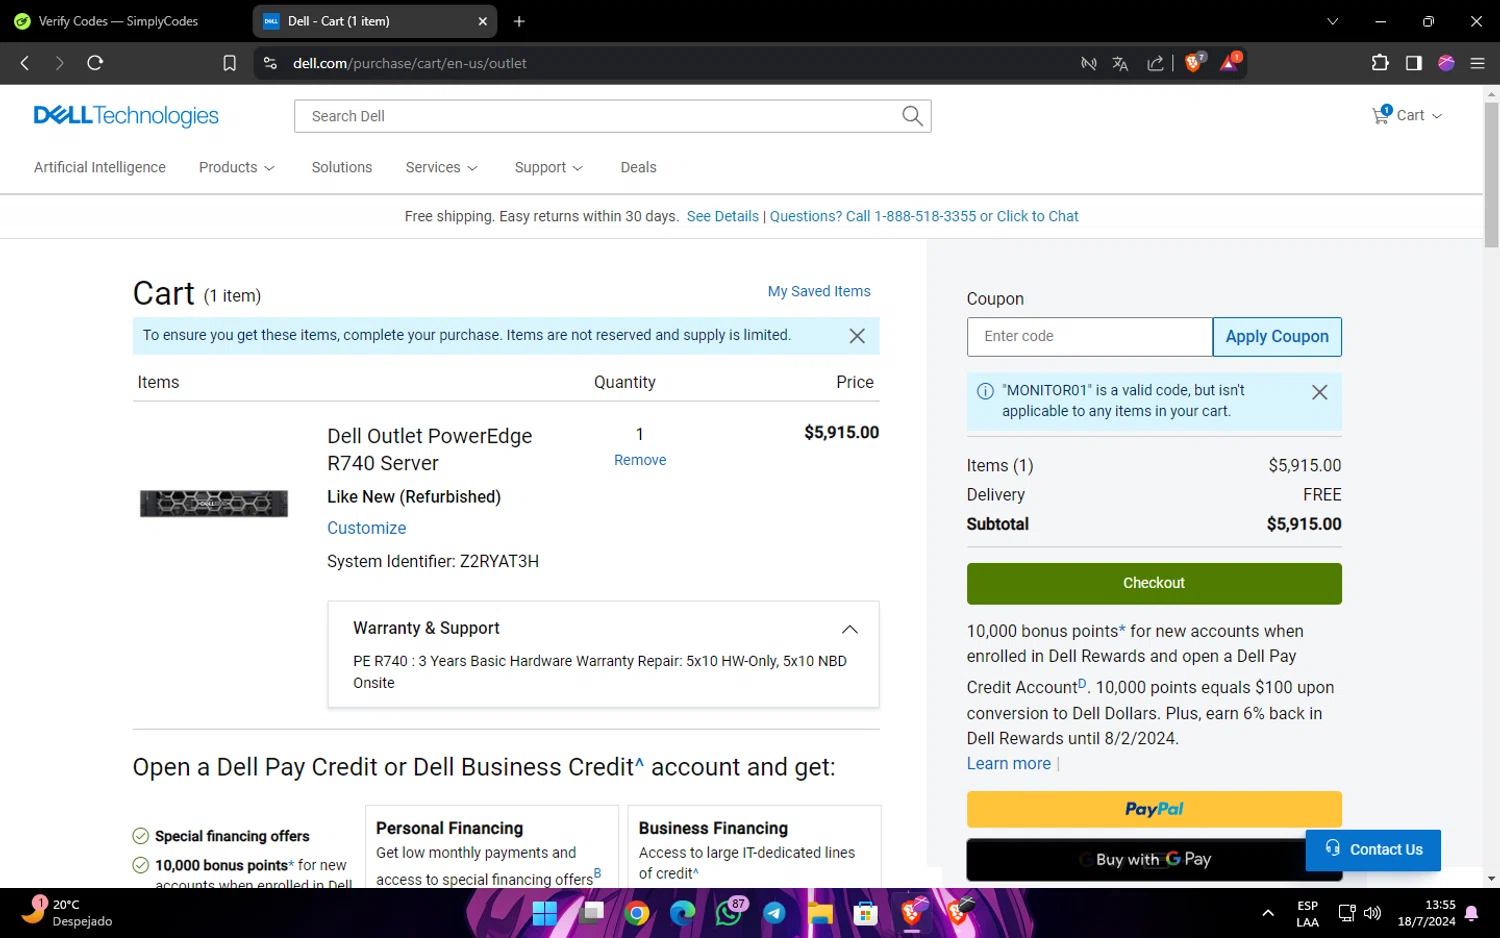Go forward in browser history
This screenshot has height=938, width=1500.
(x=59, y=63)
